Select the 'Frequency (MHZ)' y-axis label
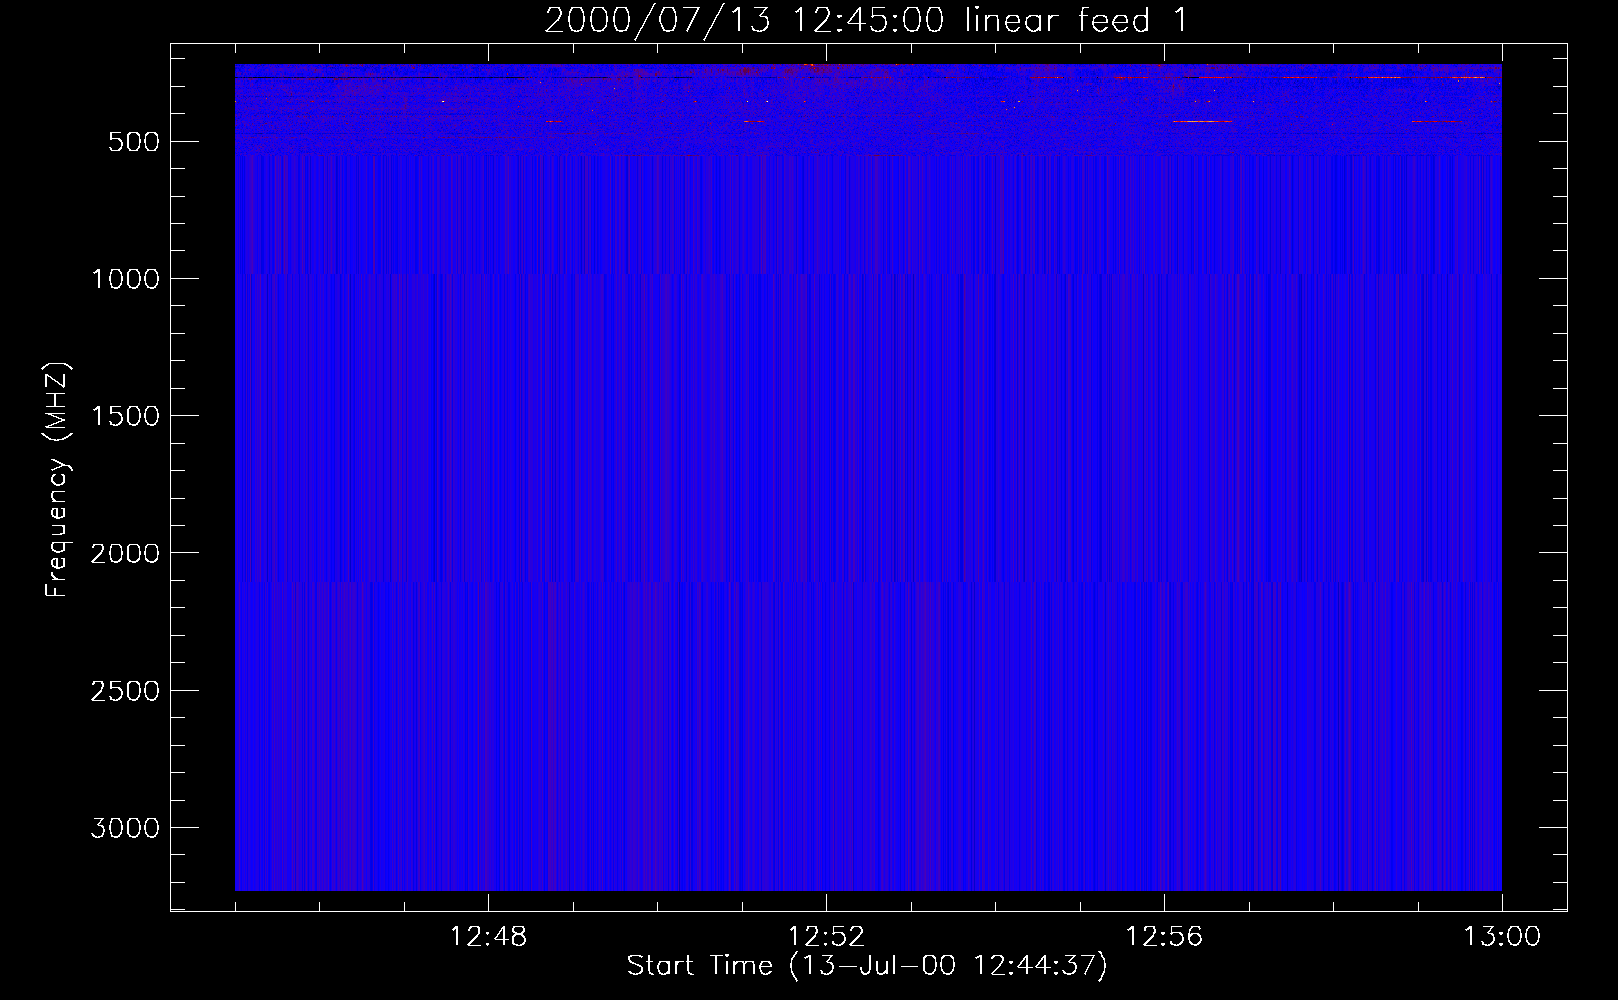 coord(58,479)
